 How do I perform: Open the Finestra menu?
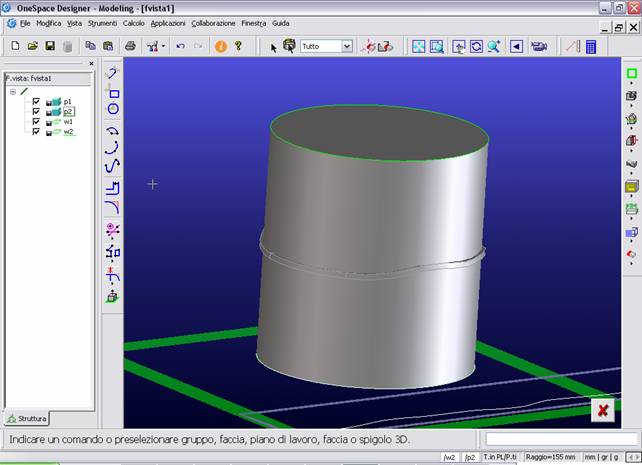point(253,23)
